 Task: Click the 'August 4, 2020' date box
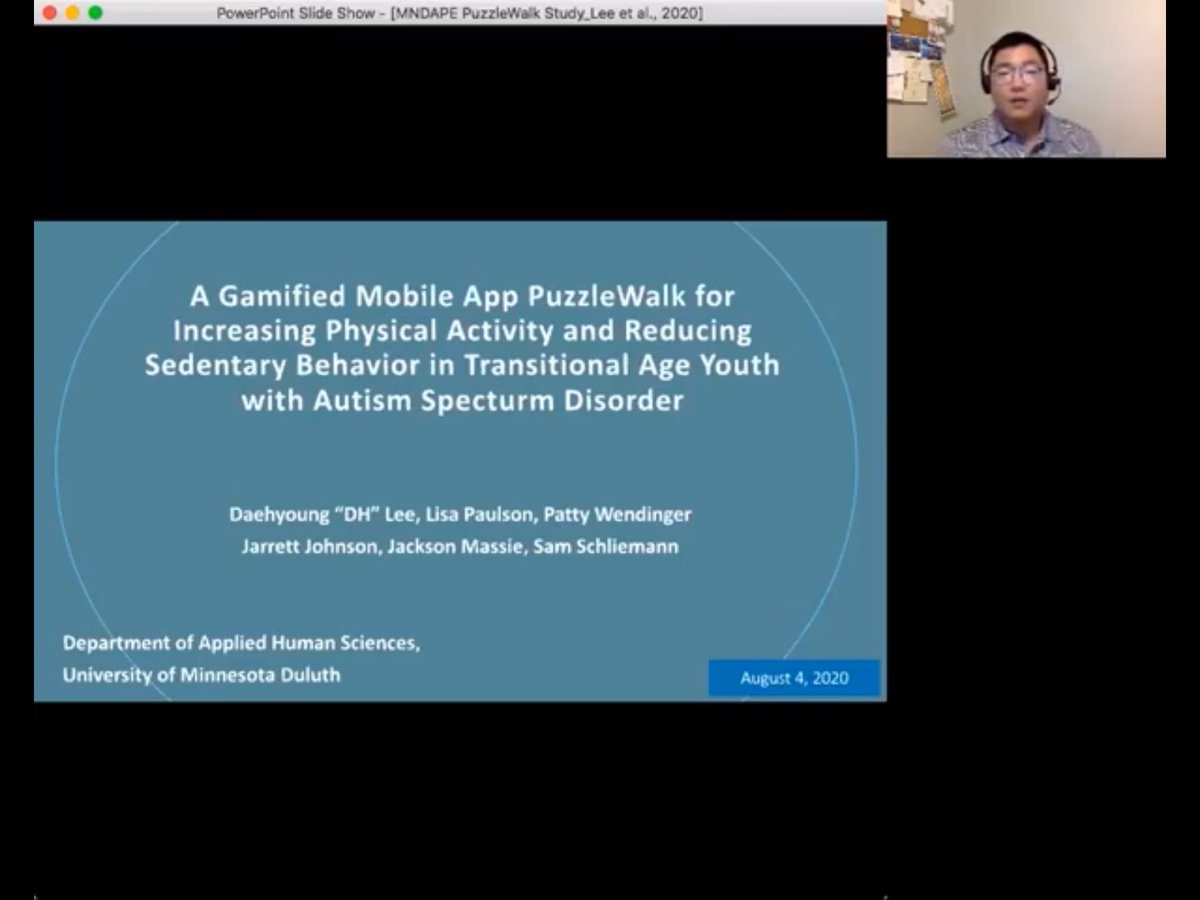coord(794,678)
